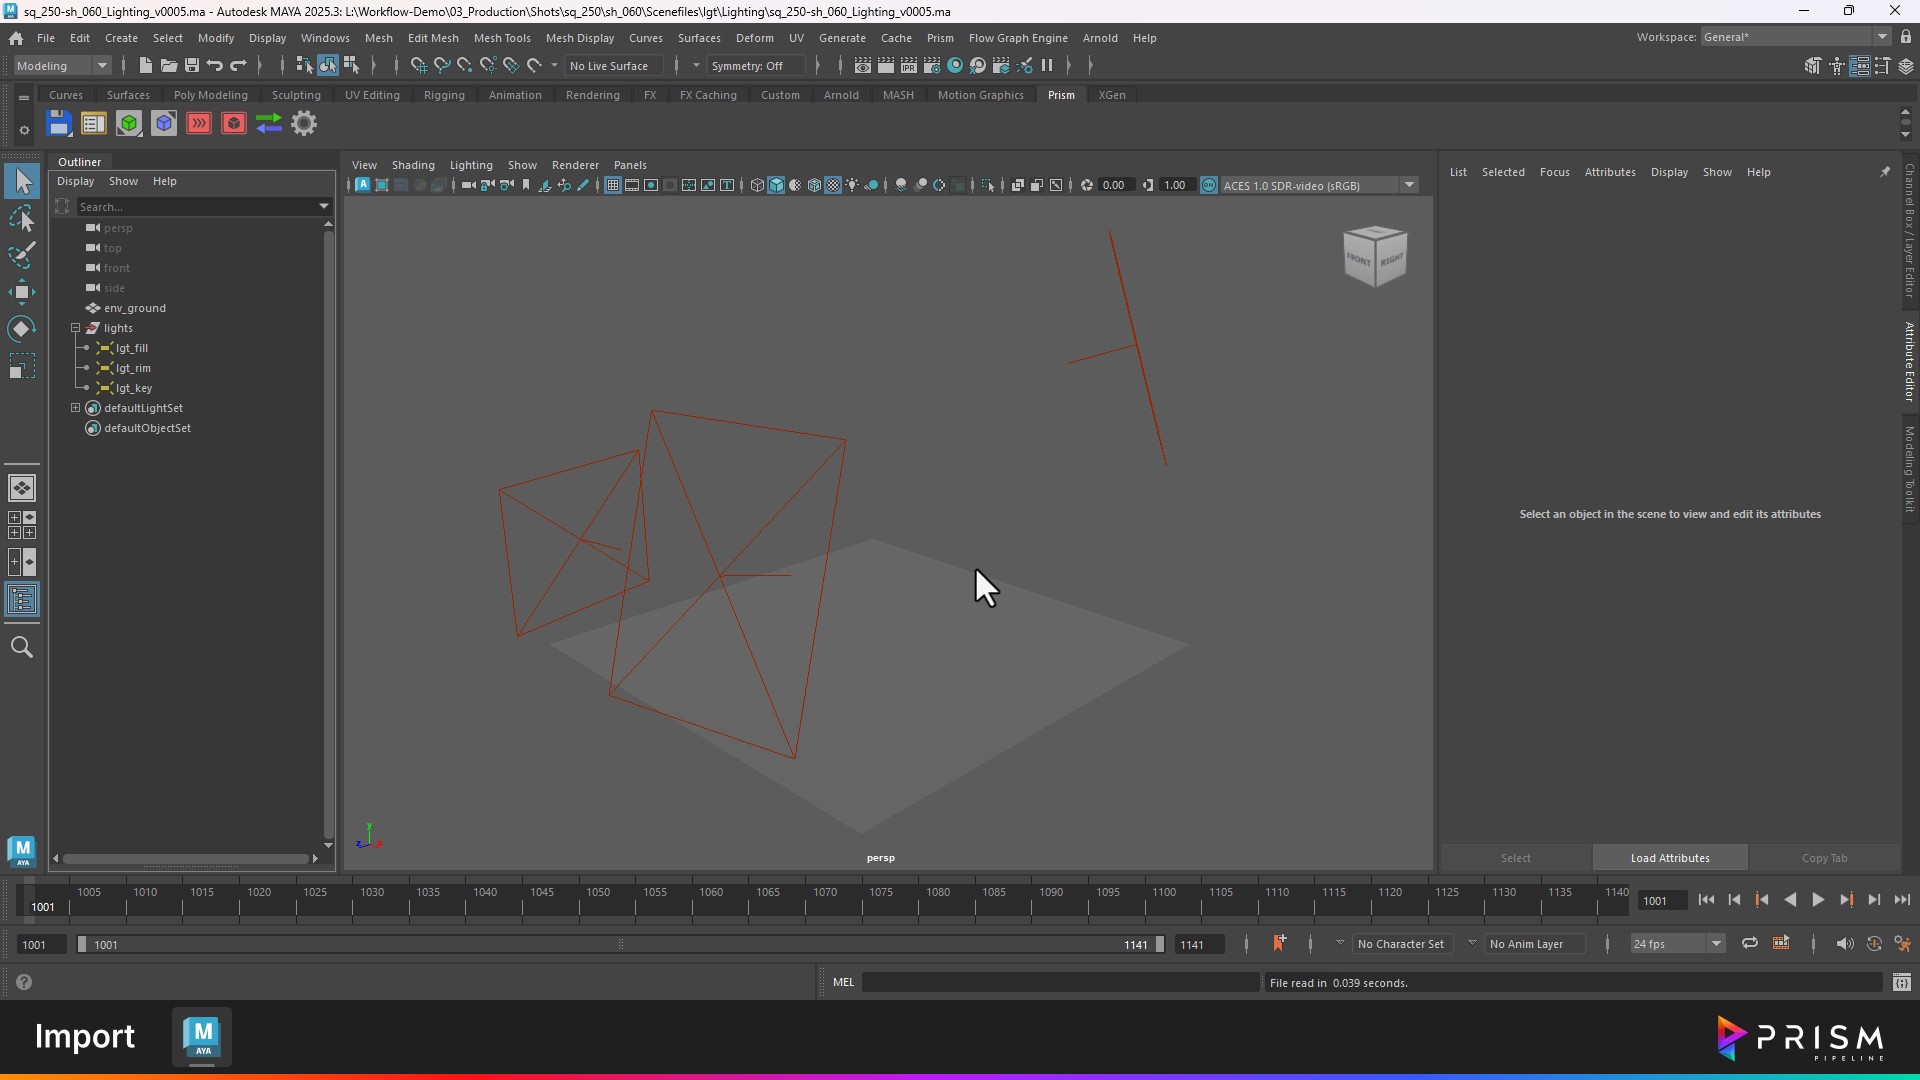Select the Move tool in toolbox
The image size is (1920, 1080).
coord(22,292)
